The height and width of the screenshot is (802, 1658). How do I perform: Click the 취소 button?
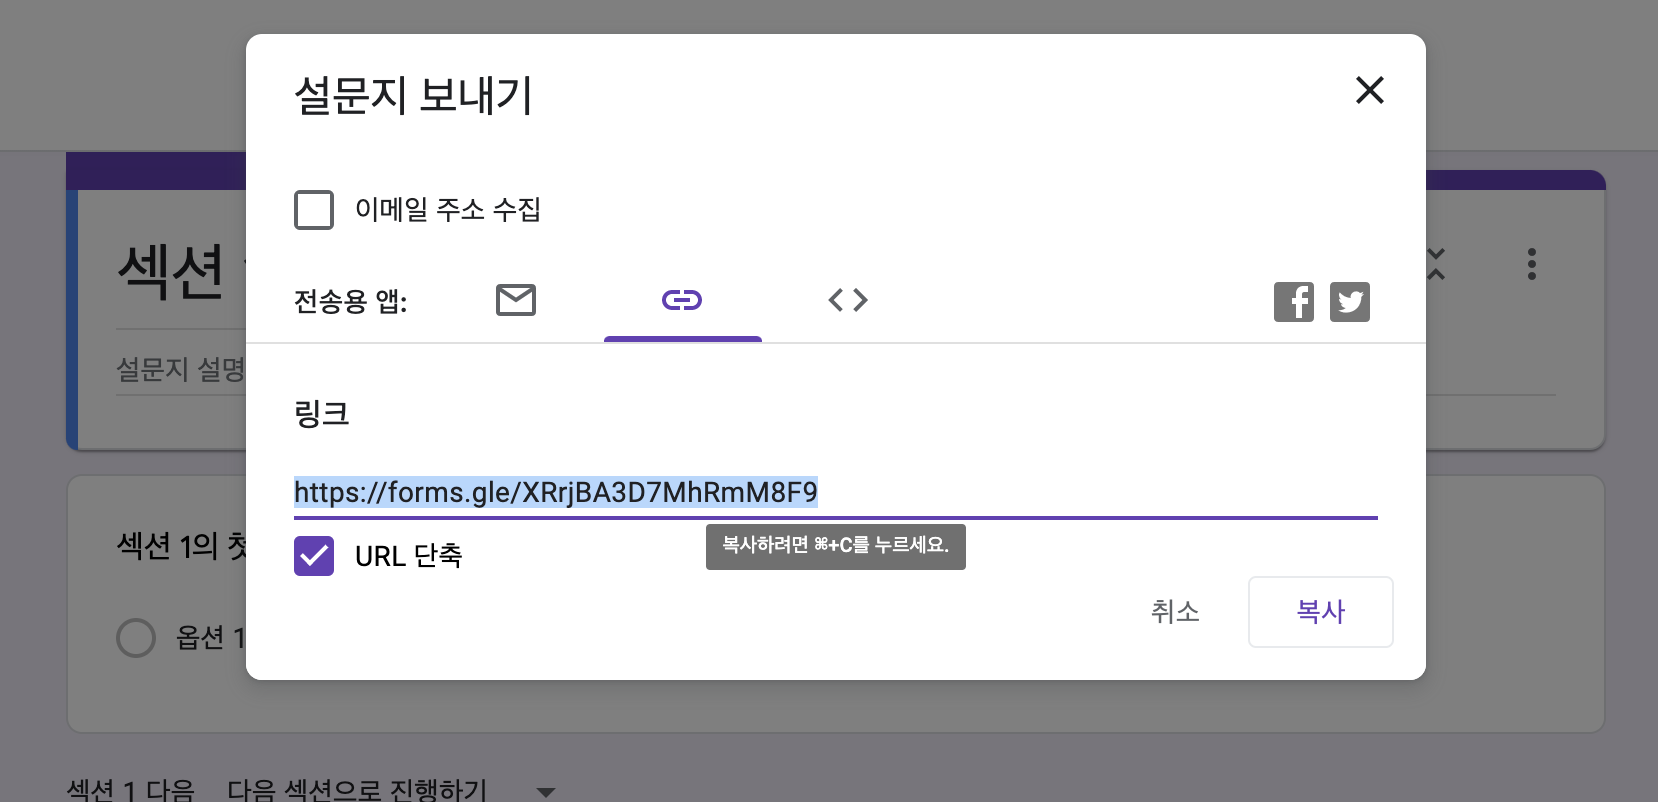(x=1175, y=611)
